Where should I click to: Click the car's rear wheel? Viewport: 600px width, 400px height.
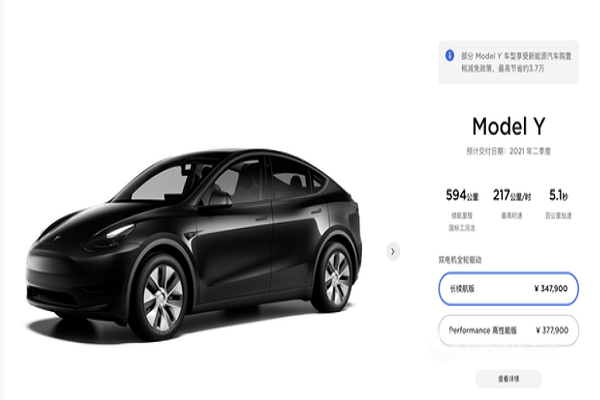(x=336, y=278)
